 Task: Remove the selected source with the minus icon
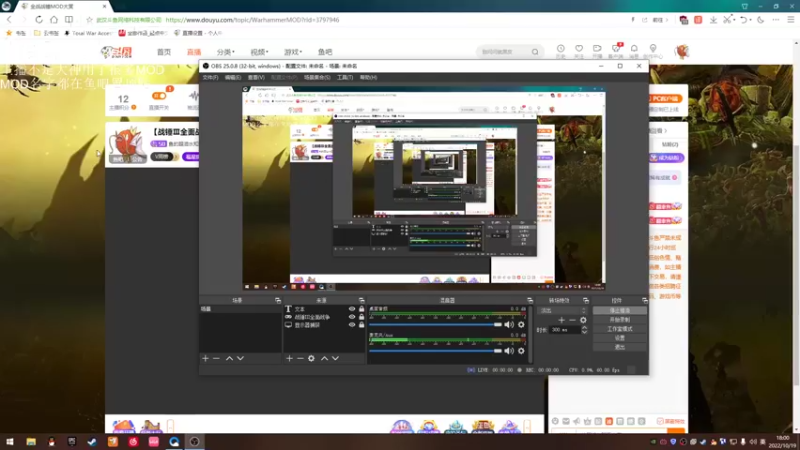click(x=300, y=359)
